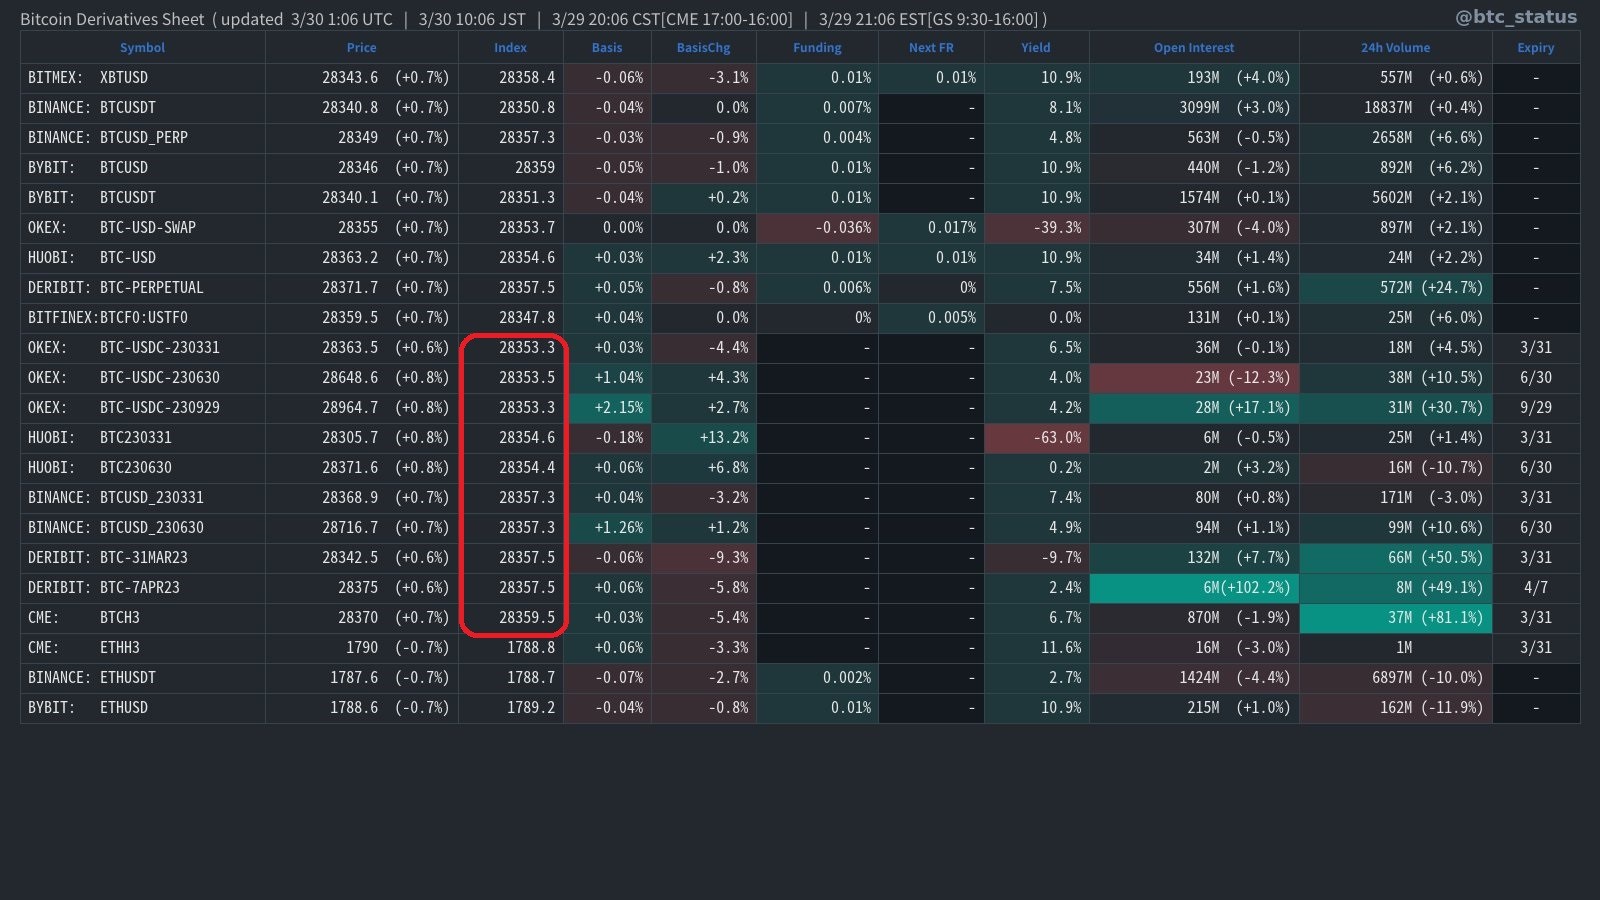Click the Basis column header
Screen dimensions: 1600x900
point(607,48)
